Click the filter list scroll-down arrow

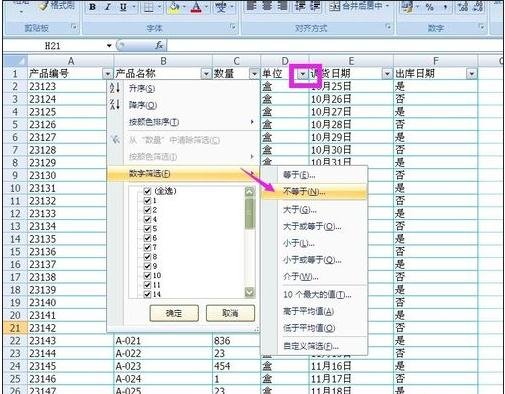pyautogui.click(x=250, y=292)
